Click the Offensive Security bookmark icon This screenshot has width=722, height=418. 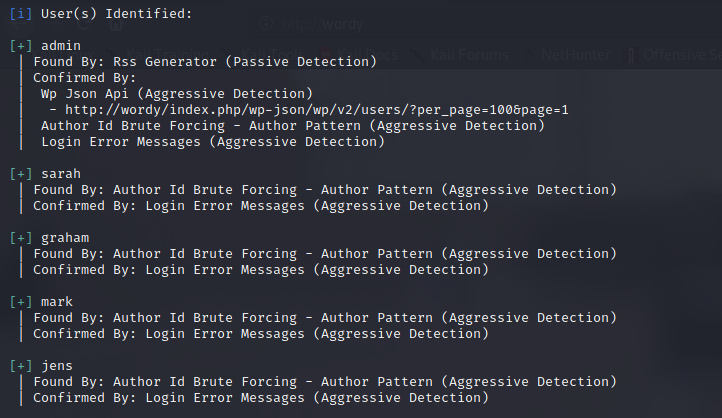click(631, 55)
